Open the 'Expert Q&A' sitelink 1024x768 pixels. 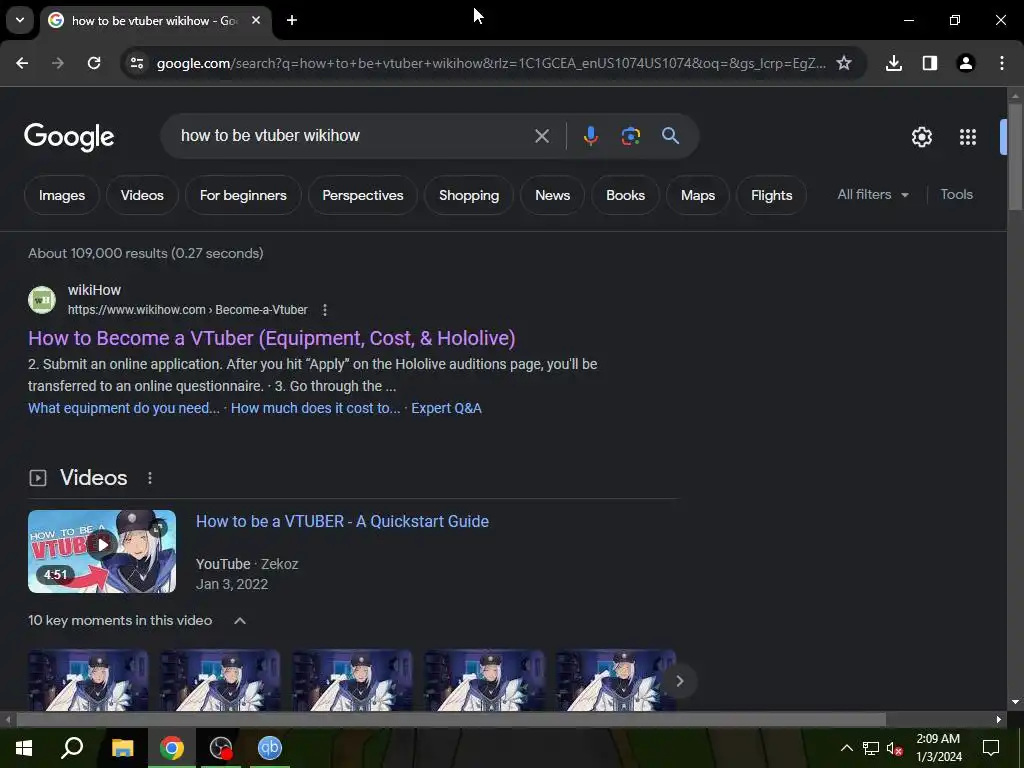pyautogui.click(x=447, y=408)
